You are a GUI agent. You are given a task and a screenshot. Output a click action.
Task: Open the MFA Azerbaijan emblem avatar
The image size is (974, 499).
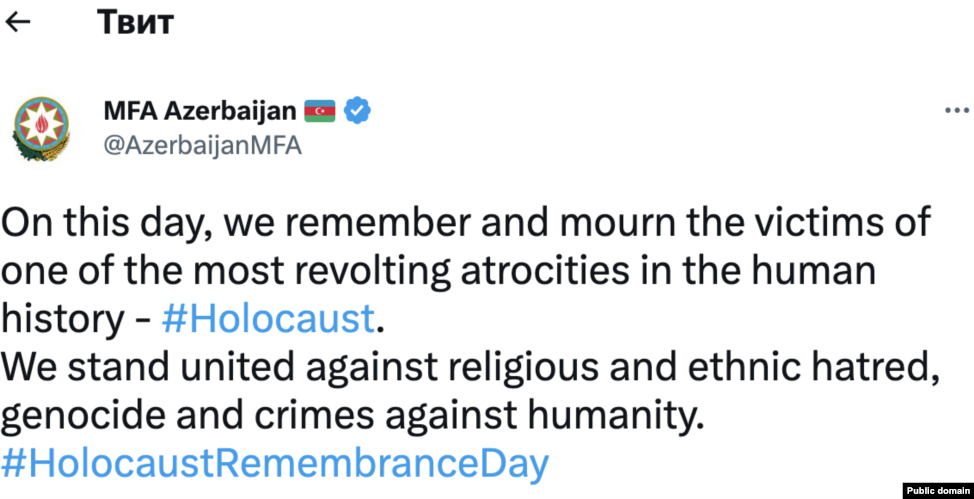42,129
